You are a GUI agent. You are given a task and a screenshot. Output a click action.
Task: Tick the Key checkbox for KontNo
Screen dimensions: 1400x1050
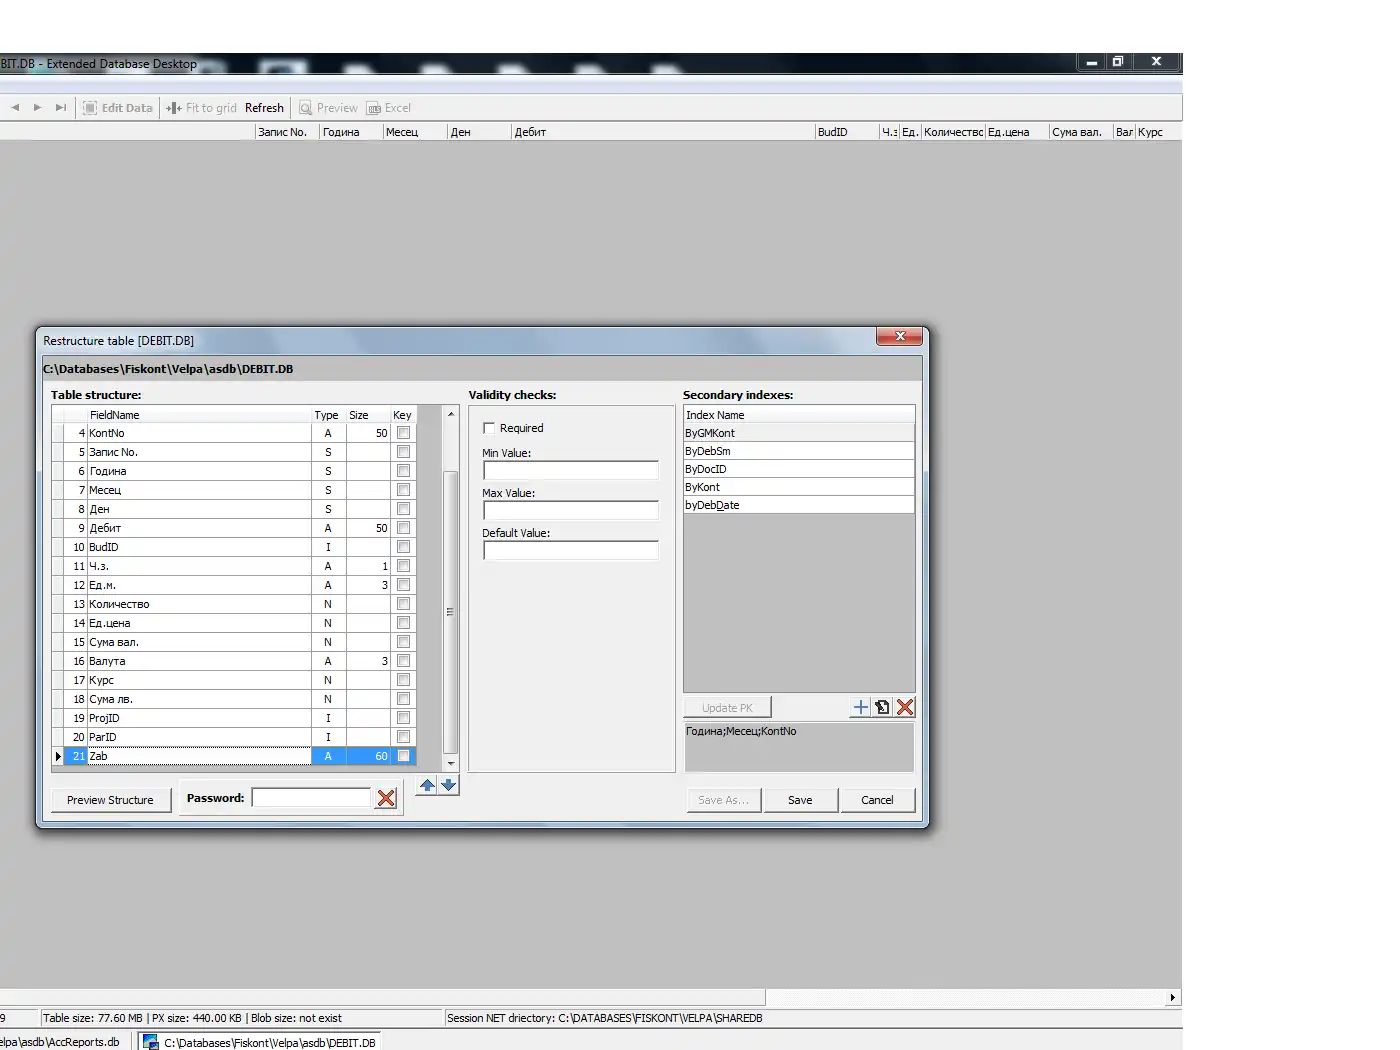403,433
